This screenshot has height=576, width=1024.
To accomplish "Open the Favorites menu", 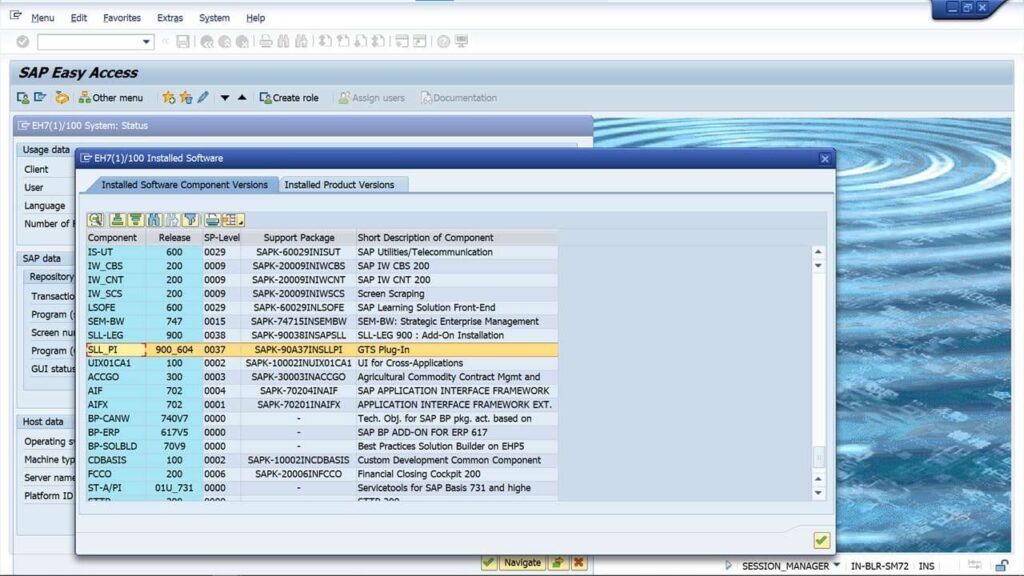I will (x=123, y=17).
